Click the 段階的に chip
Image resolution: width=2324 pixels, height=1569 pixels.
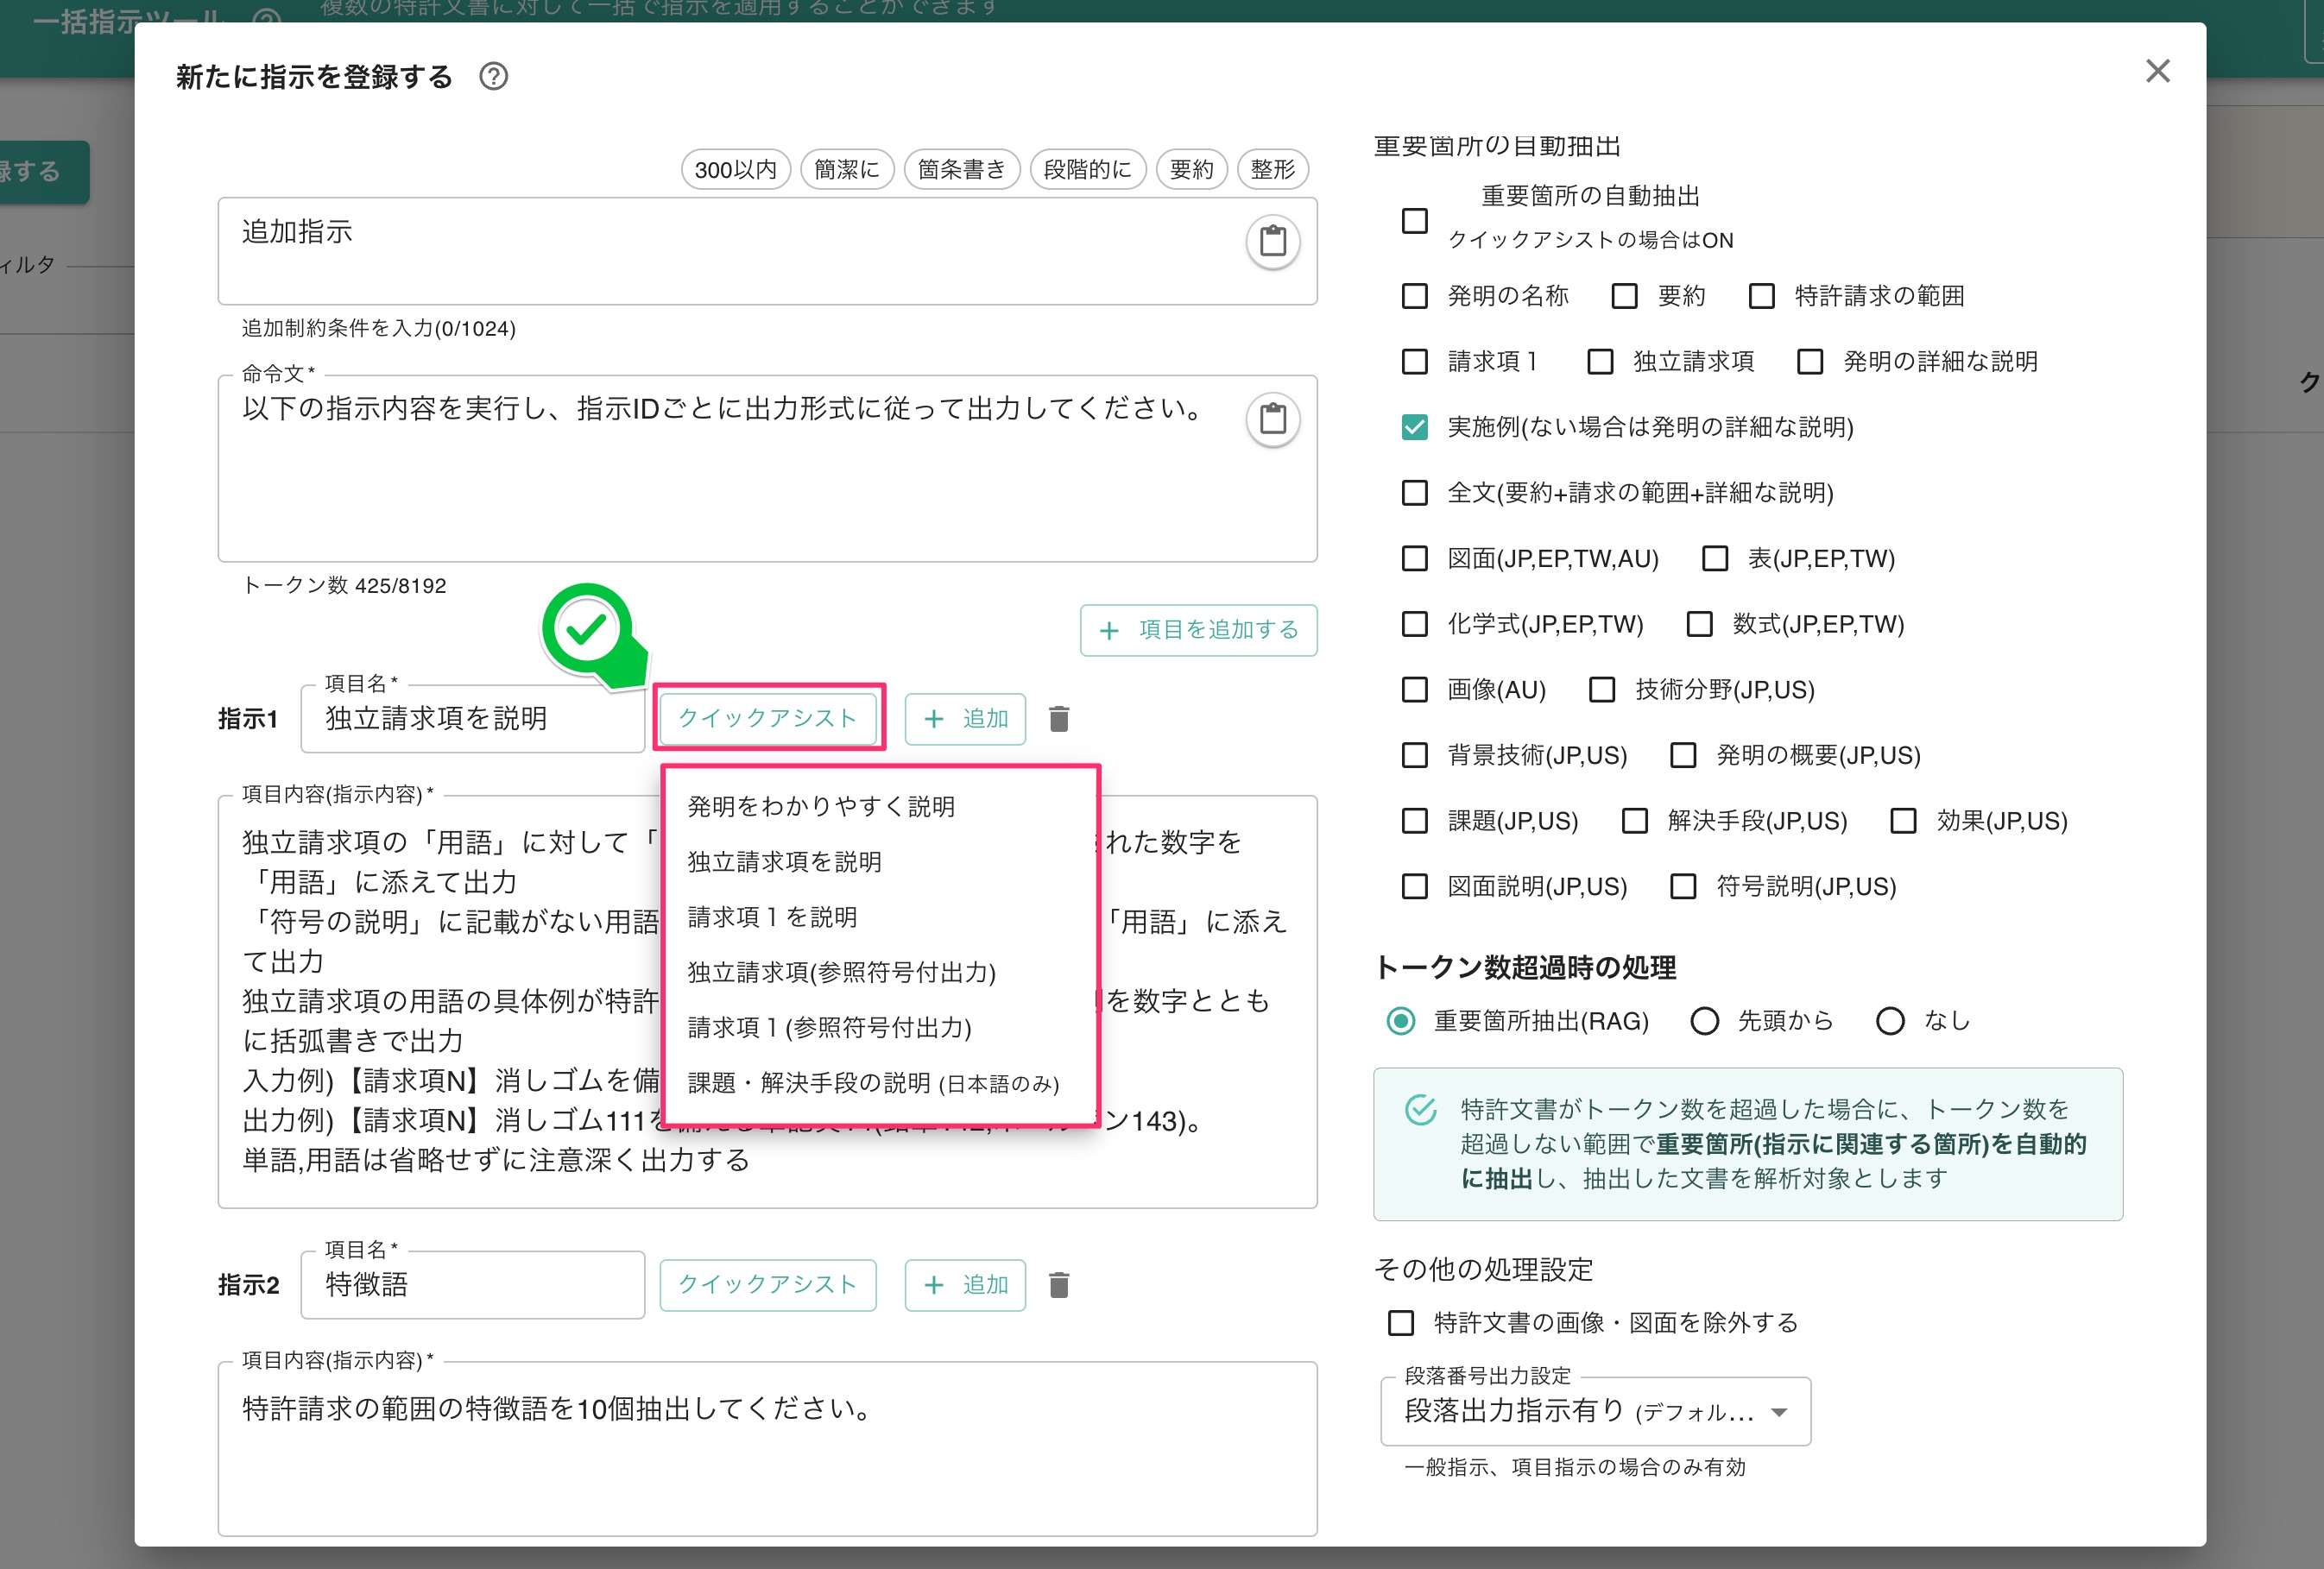coord(1088,170)
